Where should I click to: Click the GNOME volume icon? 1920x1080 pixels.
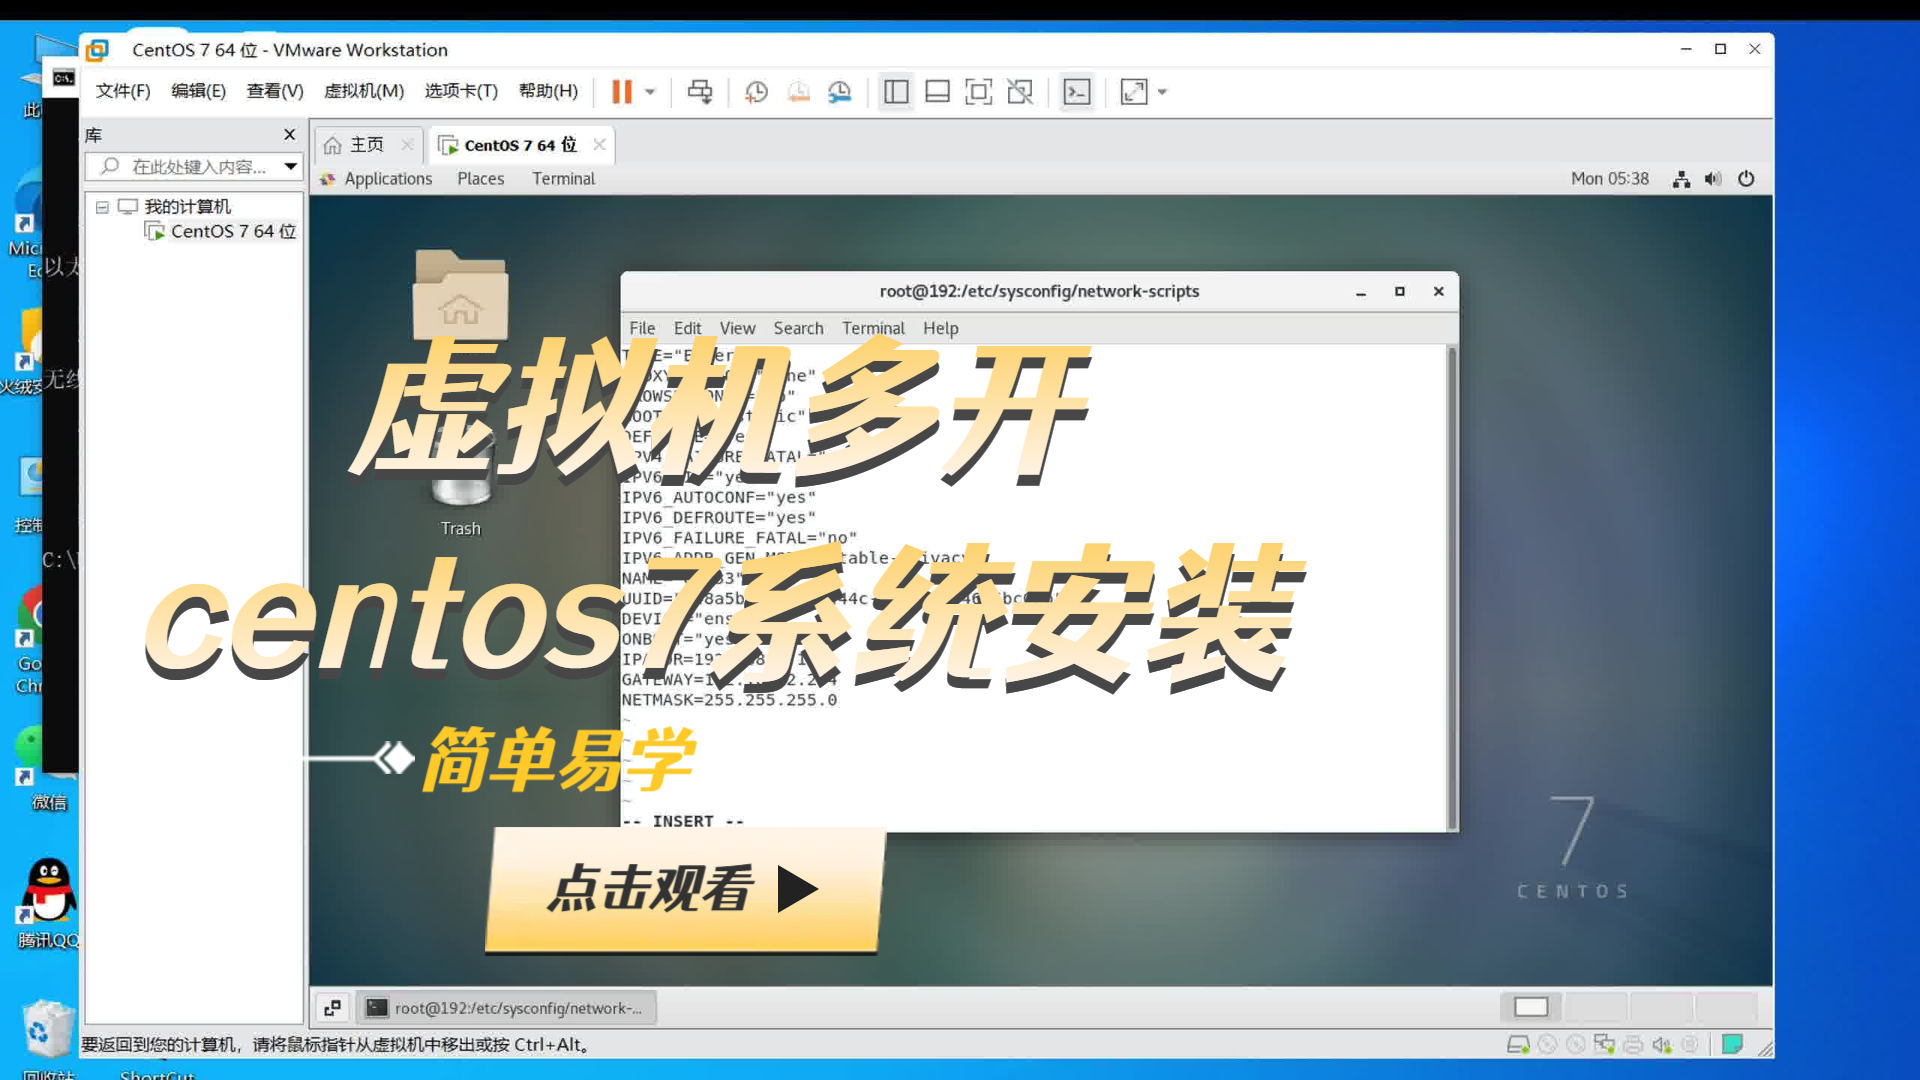1713,179
